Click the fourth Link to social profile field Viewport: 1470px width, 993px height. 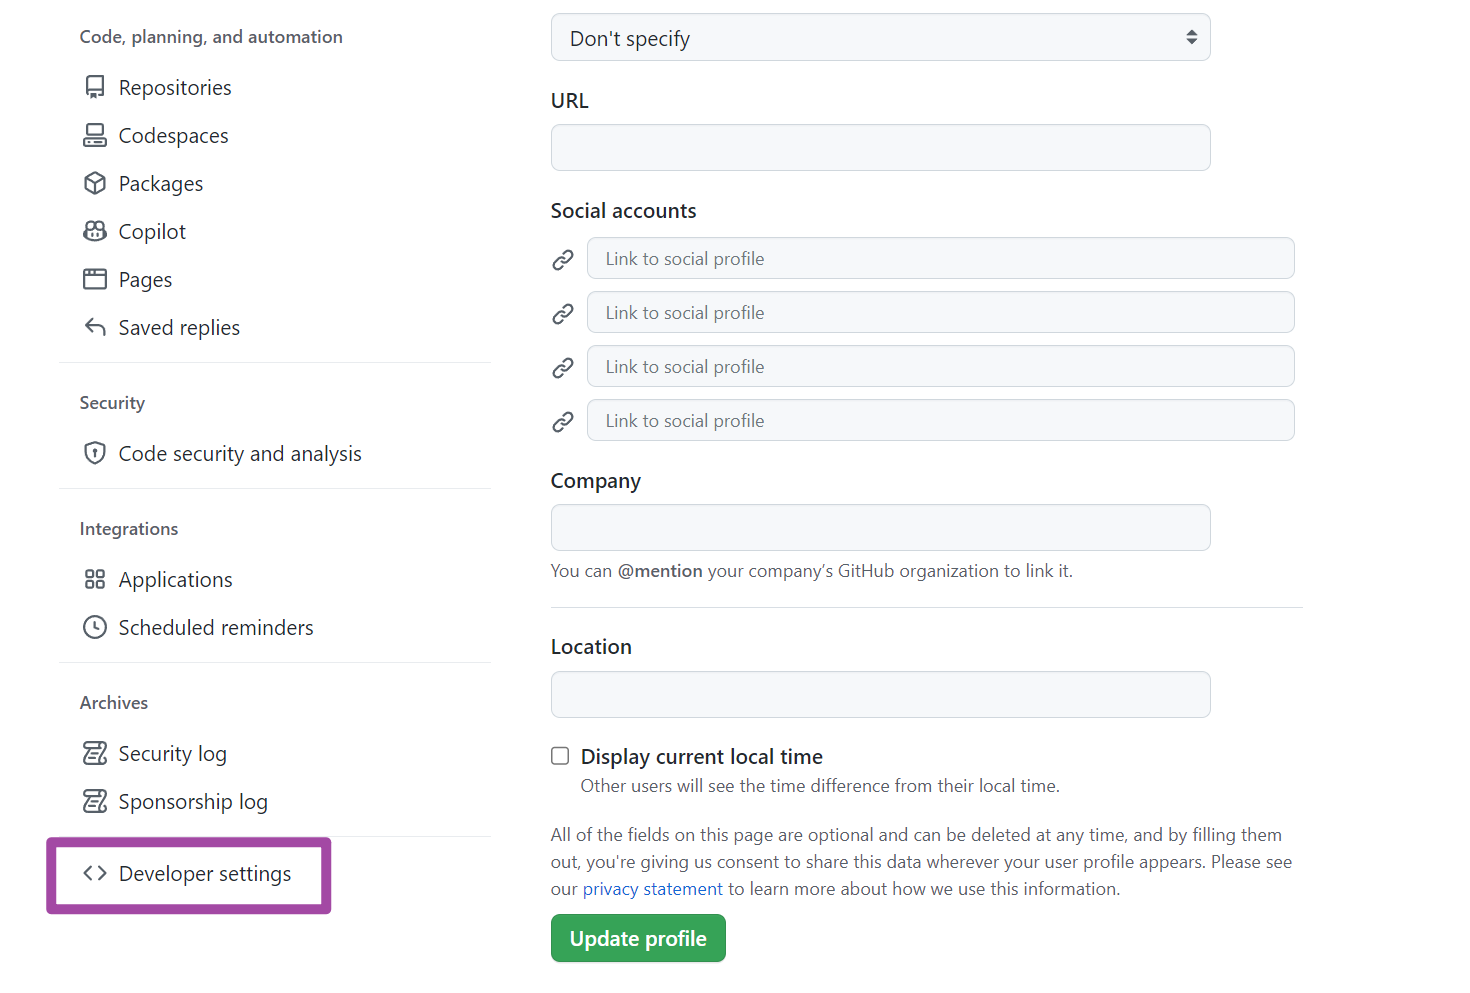940,420
